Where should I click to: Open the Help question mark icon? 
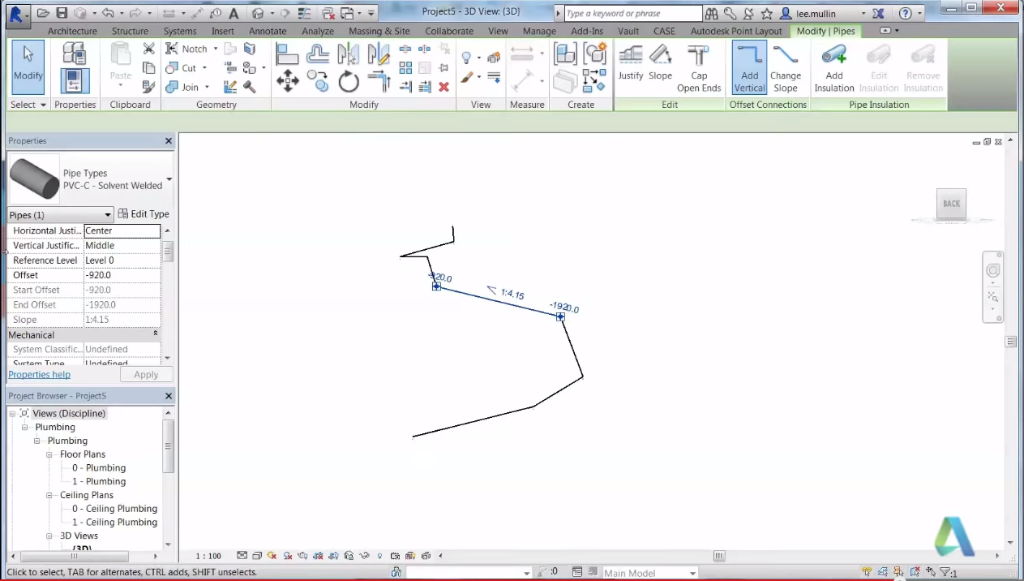pos(905,13)
